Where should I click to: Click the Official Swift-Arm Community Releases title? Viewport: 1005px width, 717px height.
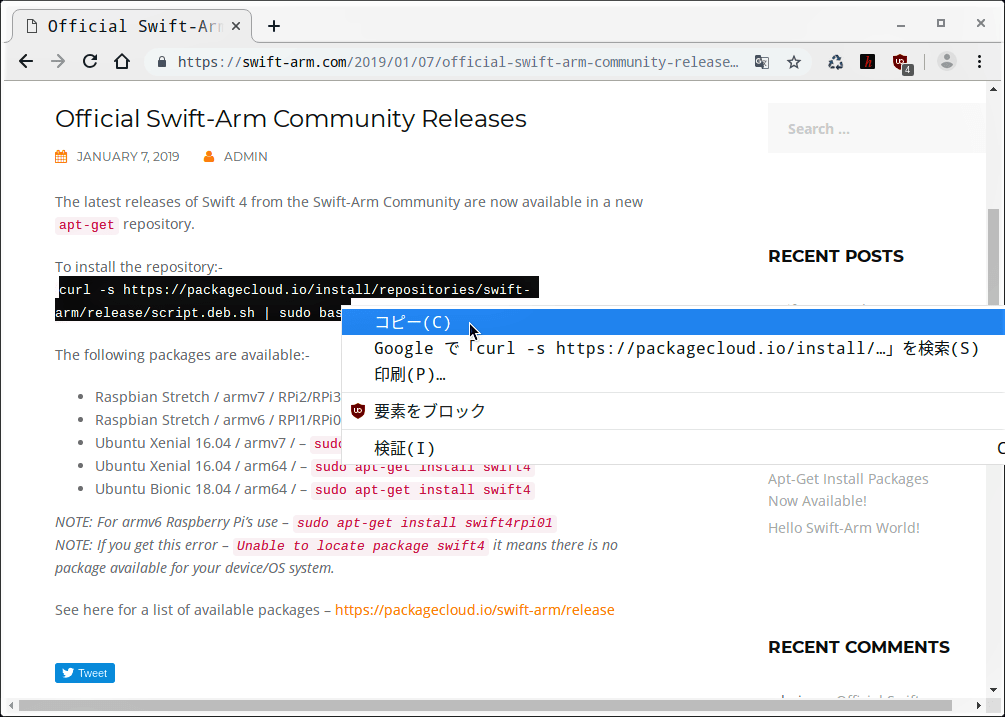290,119
